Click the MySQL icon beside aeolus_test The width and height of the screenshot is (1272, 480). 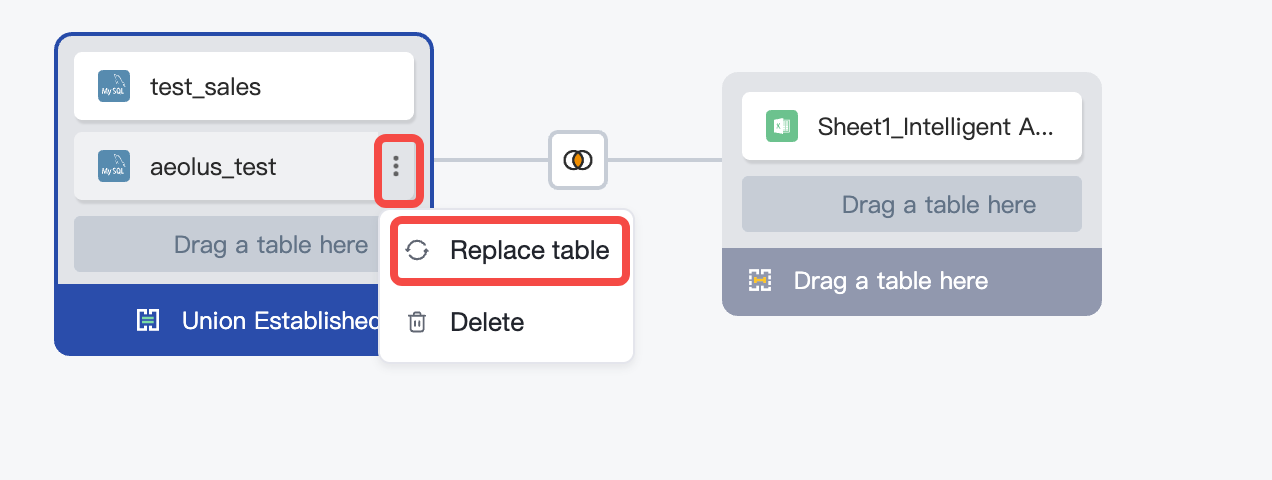(114, 166)
